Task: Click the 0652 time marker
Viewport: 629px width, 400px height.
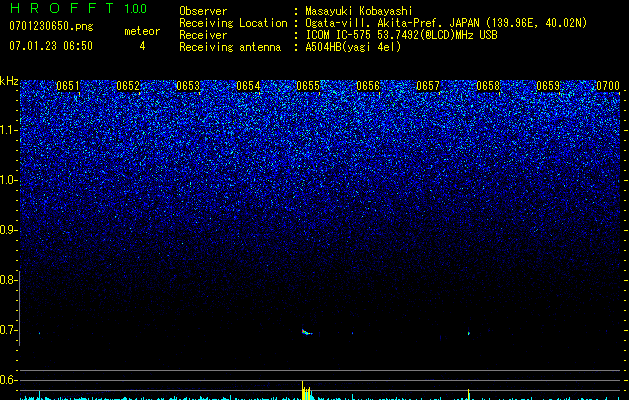Action: point(128,86)
